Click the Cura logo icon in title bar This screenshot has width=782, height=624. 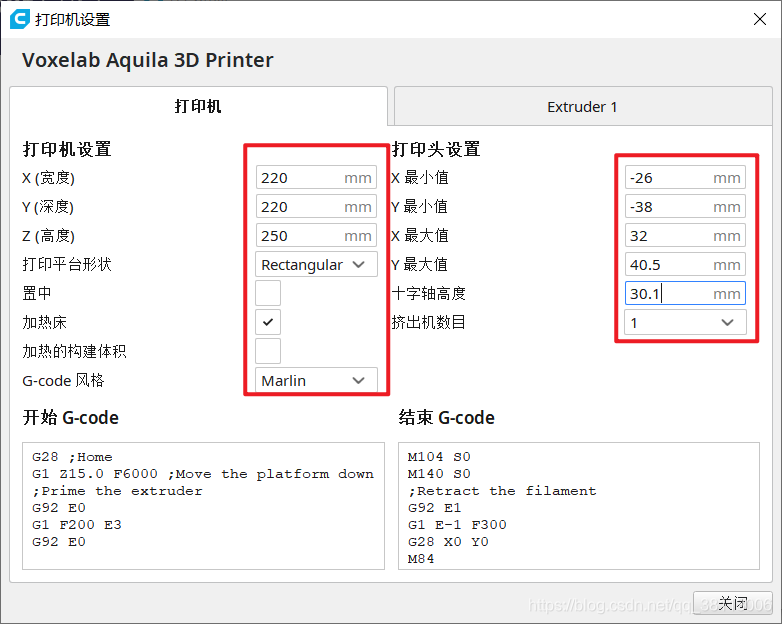[x=20, y=19]
